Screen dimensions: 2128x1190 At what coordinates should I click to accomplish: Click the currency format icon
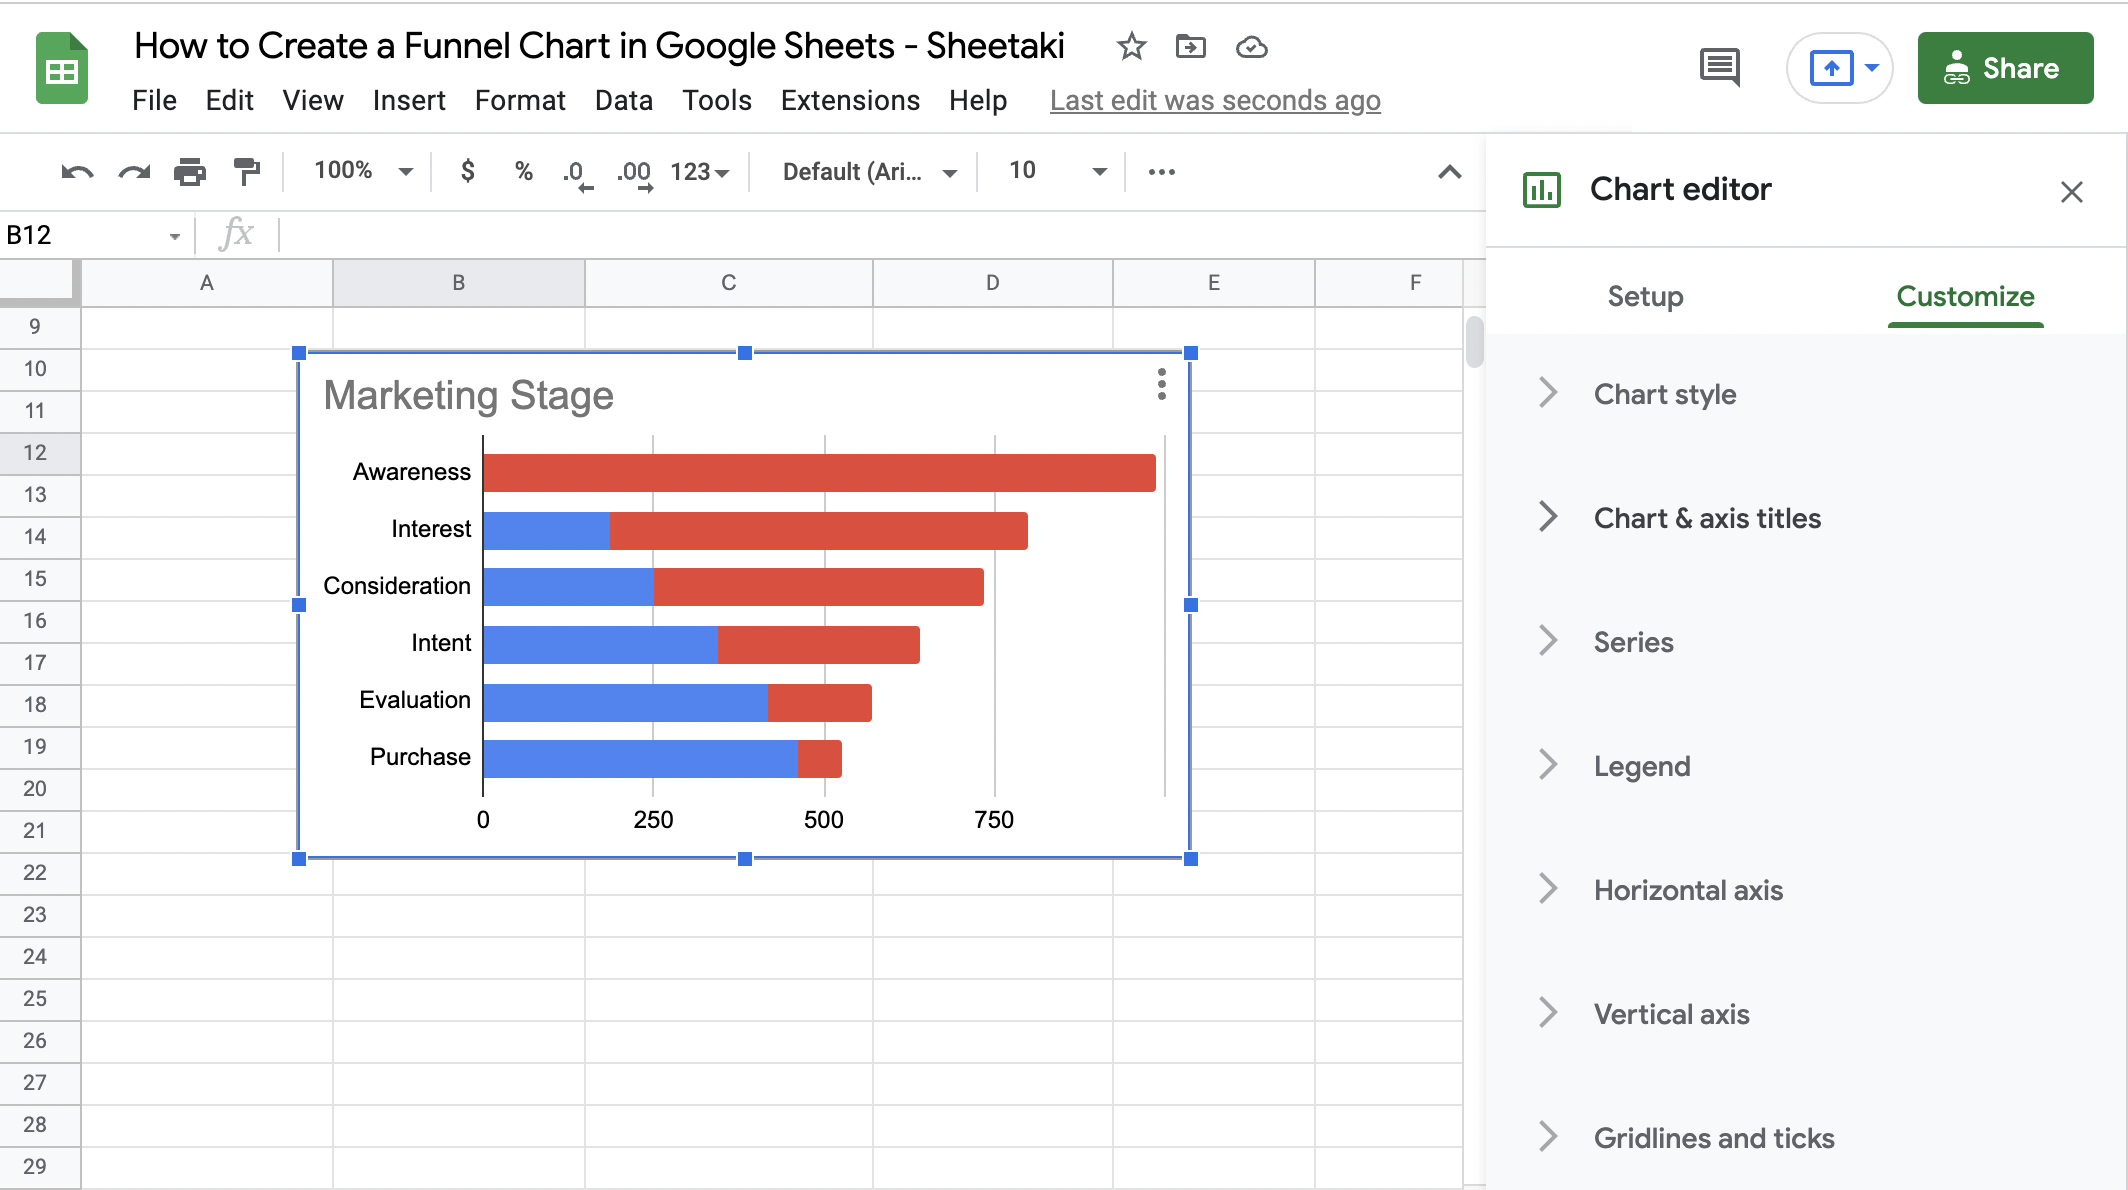467,171
